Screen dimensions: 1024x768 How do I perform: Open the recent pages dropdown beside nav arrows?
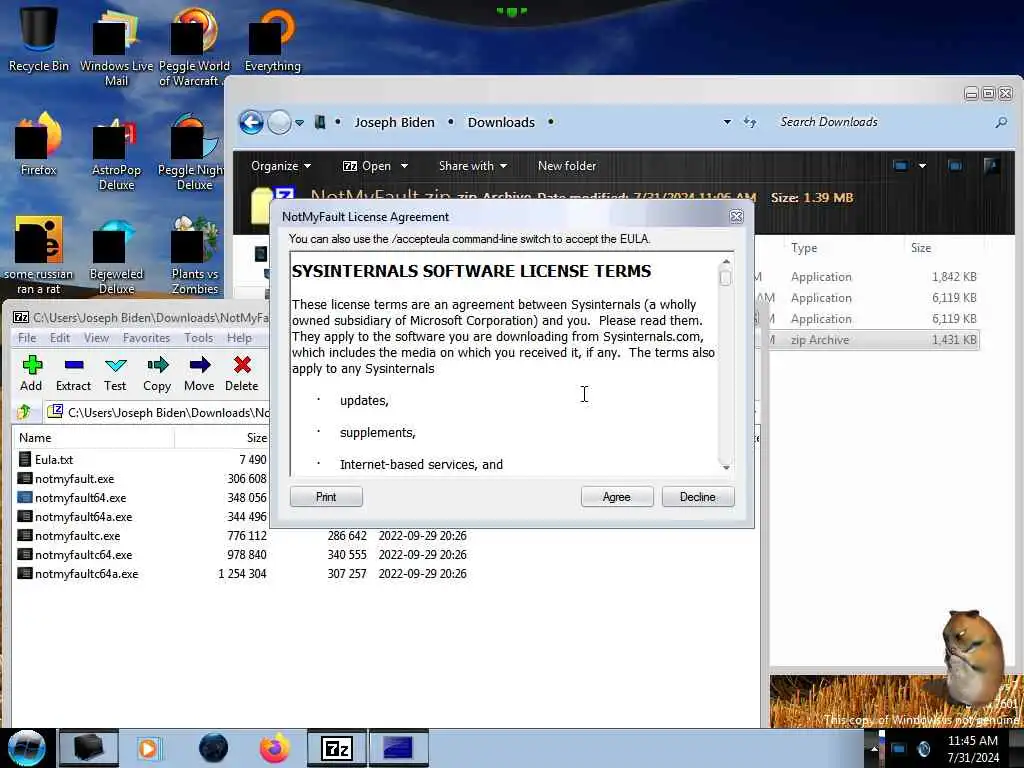pos(299,122)
